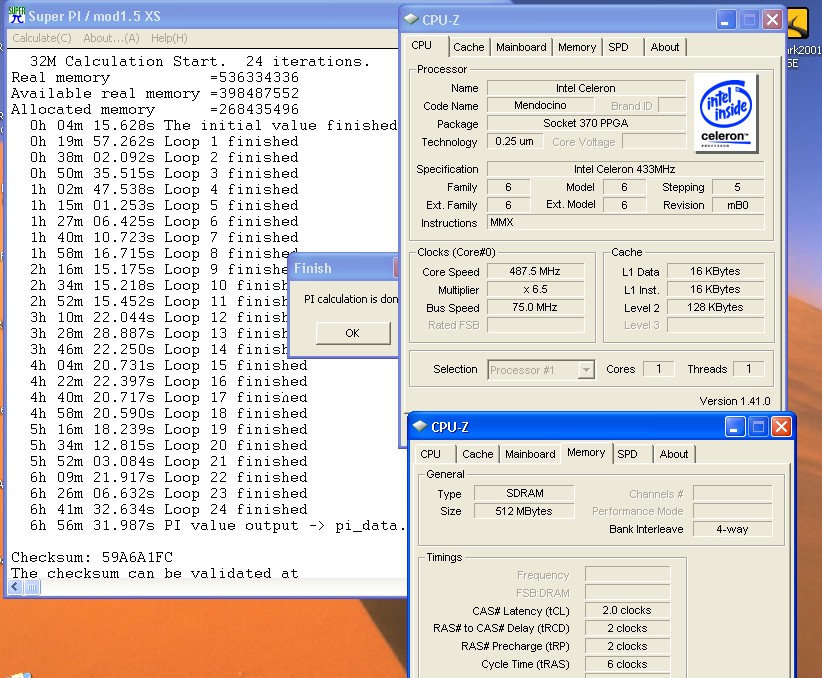This screenshot has height=678, width=822.
Task: Open the Help(H) menu in Super PI
Action: coord(169,38)
